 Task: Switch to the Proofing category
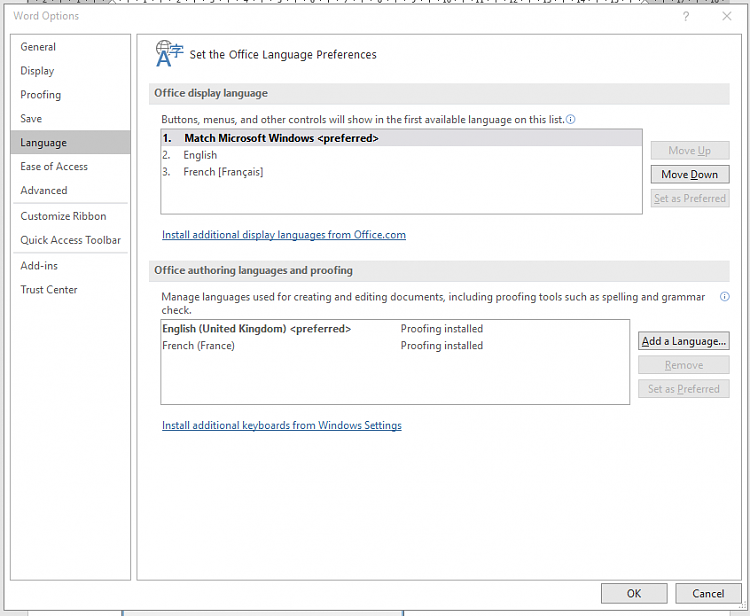41,95
